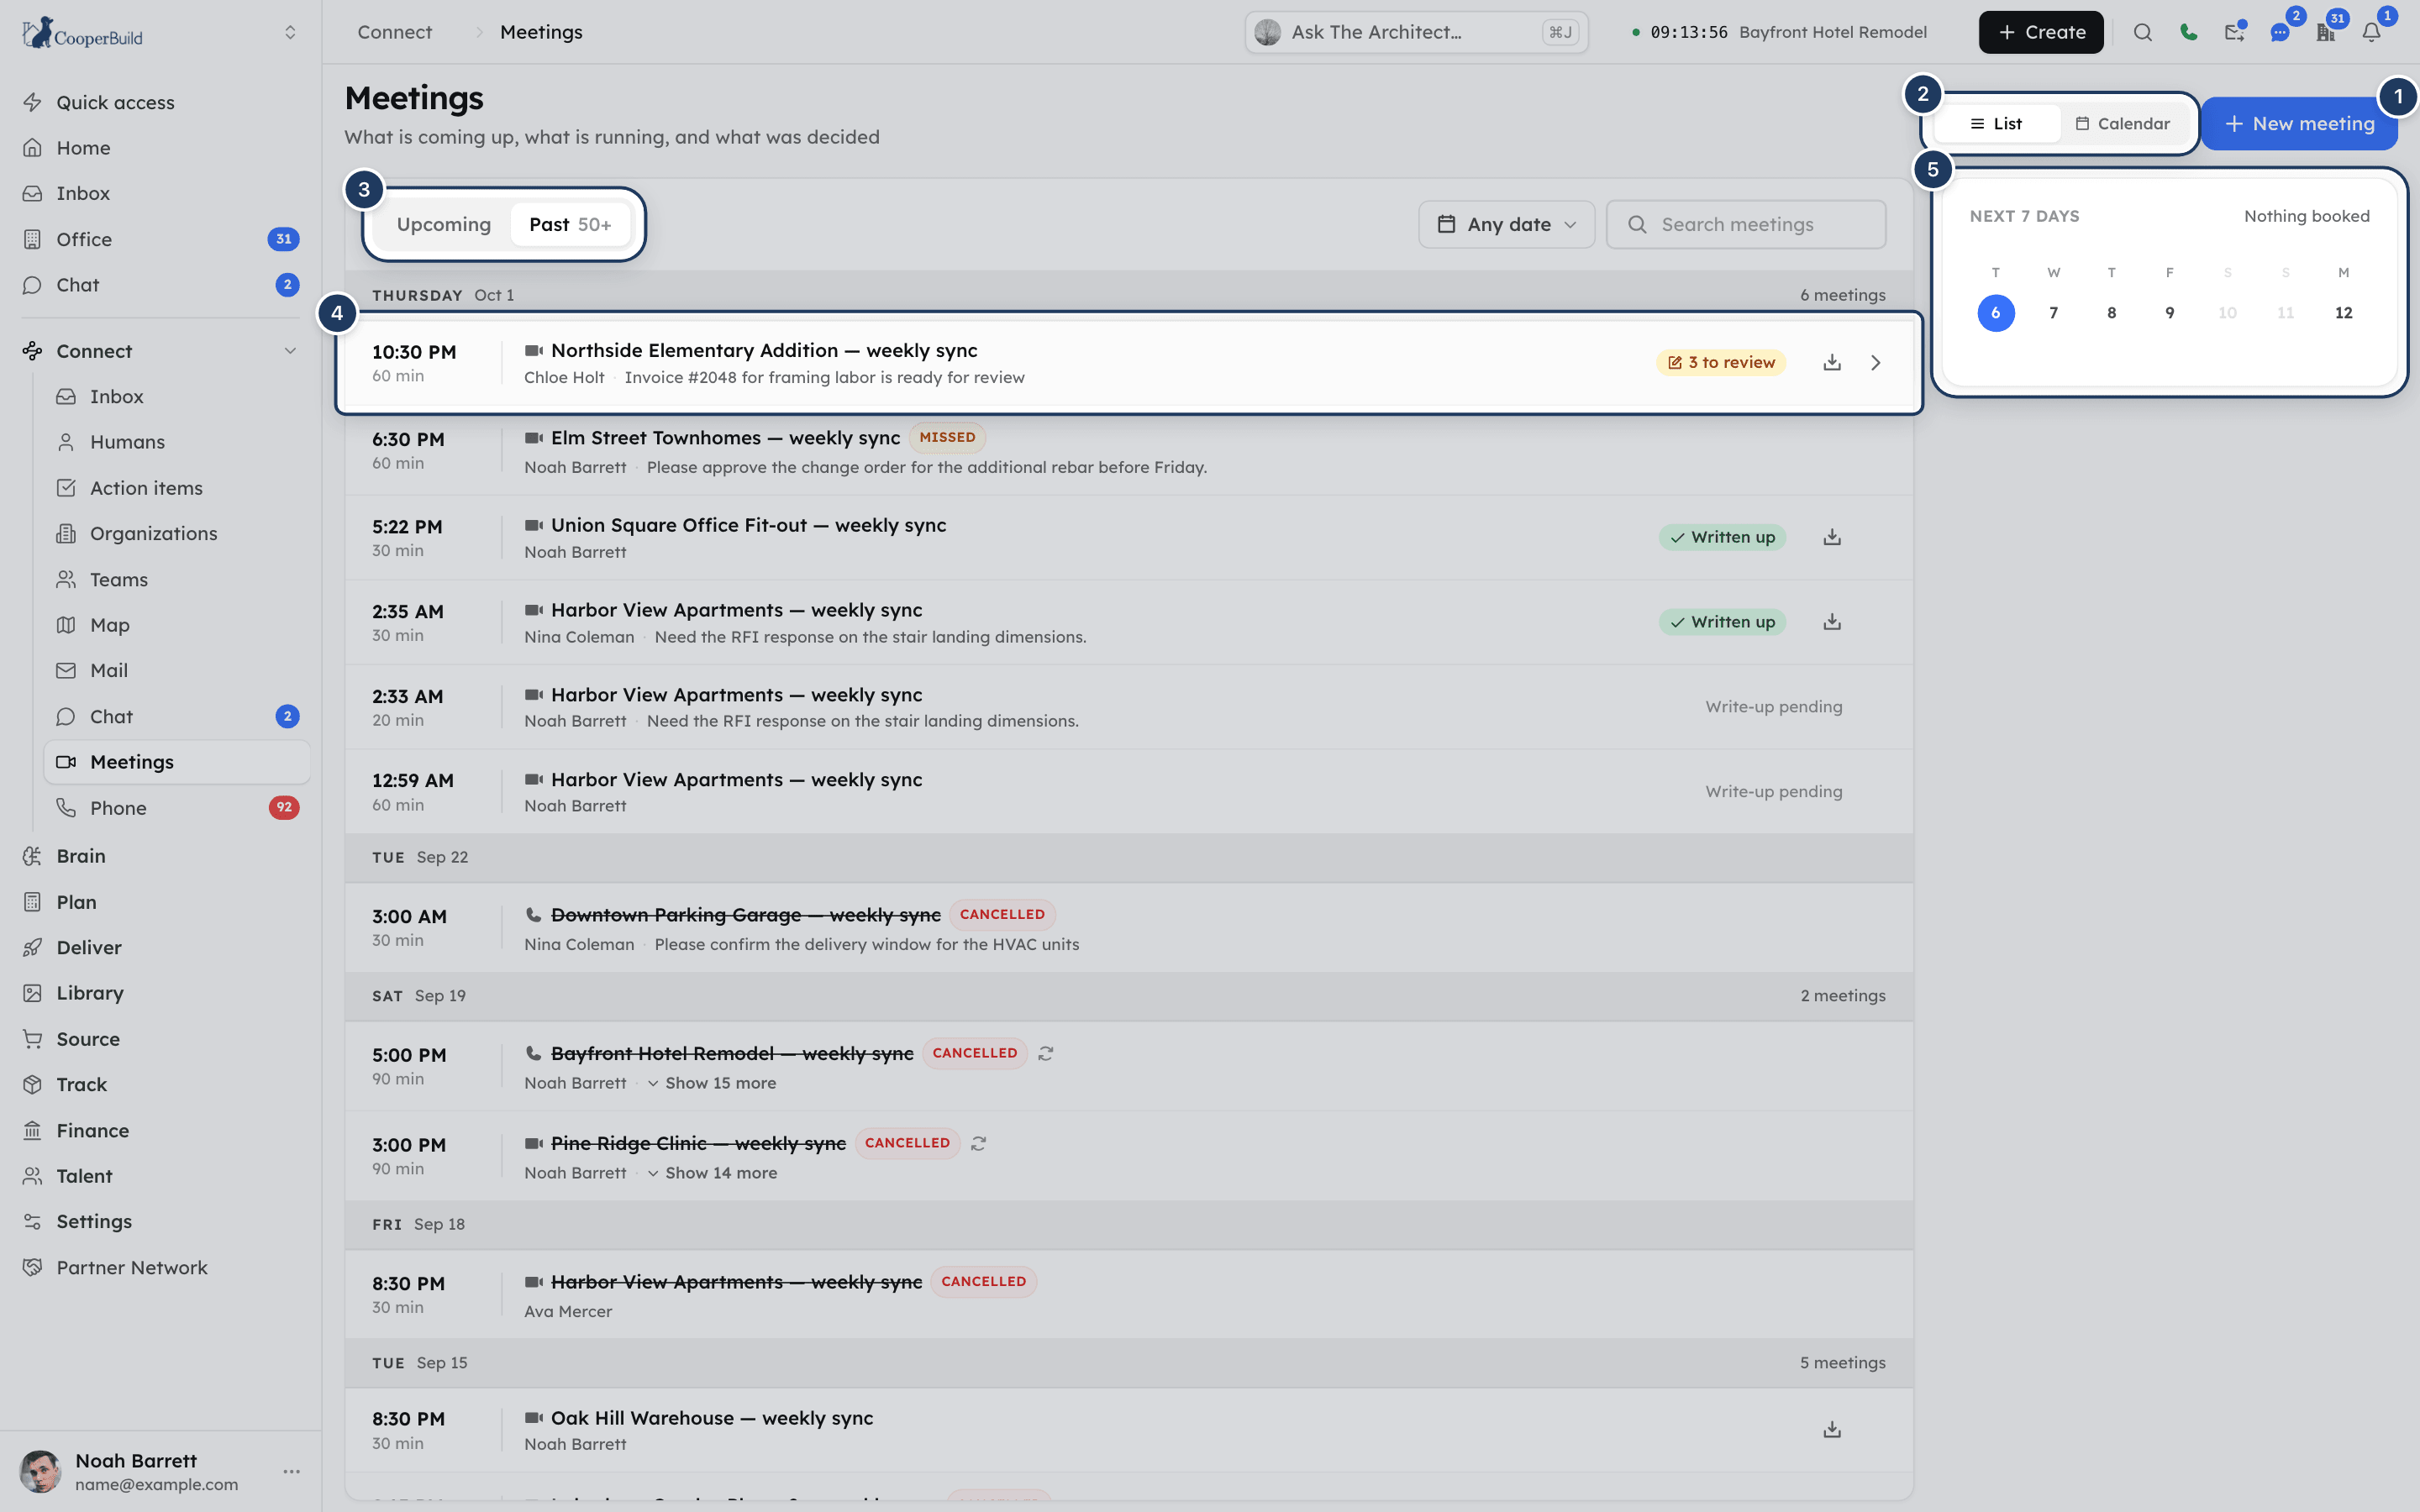Click recurring icon beside Pine Ridge Clinic

pyautogui.click(x=978, y=1143)
